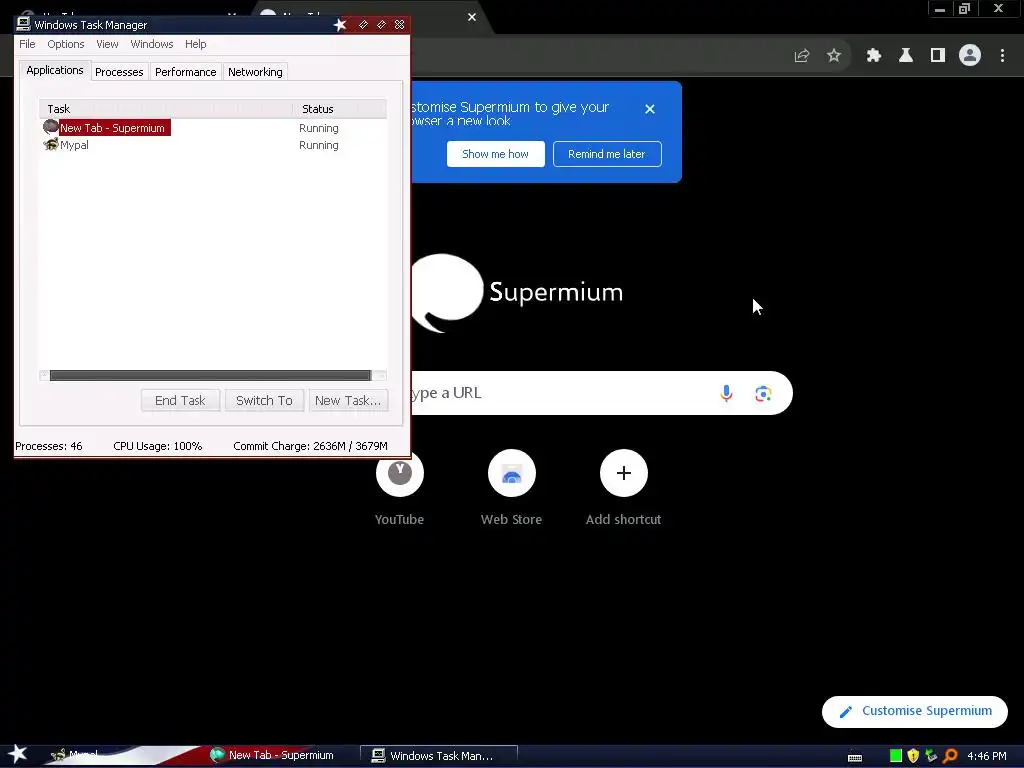This screenshot has height=768, width=1024.
Task: Click the star icon in Task Manager title bar
Action: [340, 25]
